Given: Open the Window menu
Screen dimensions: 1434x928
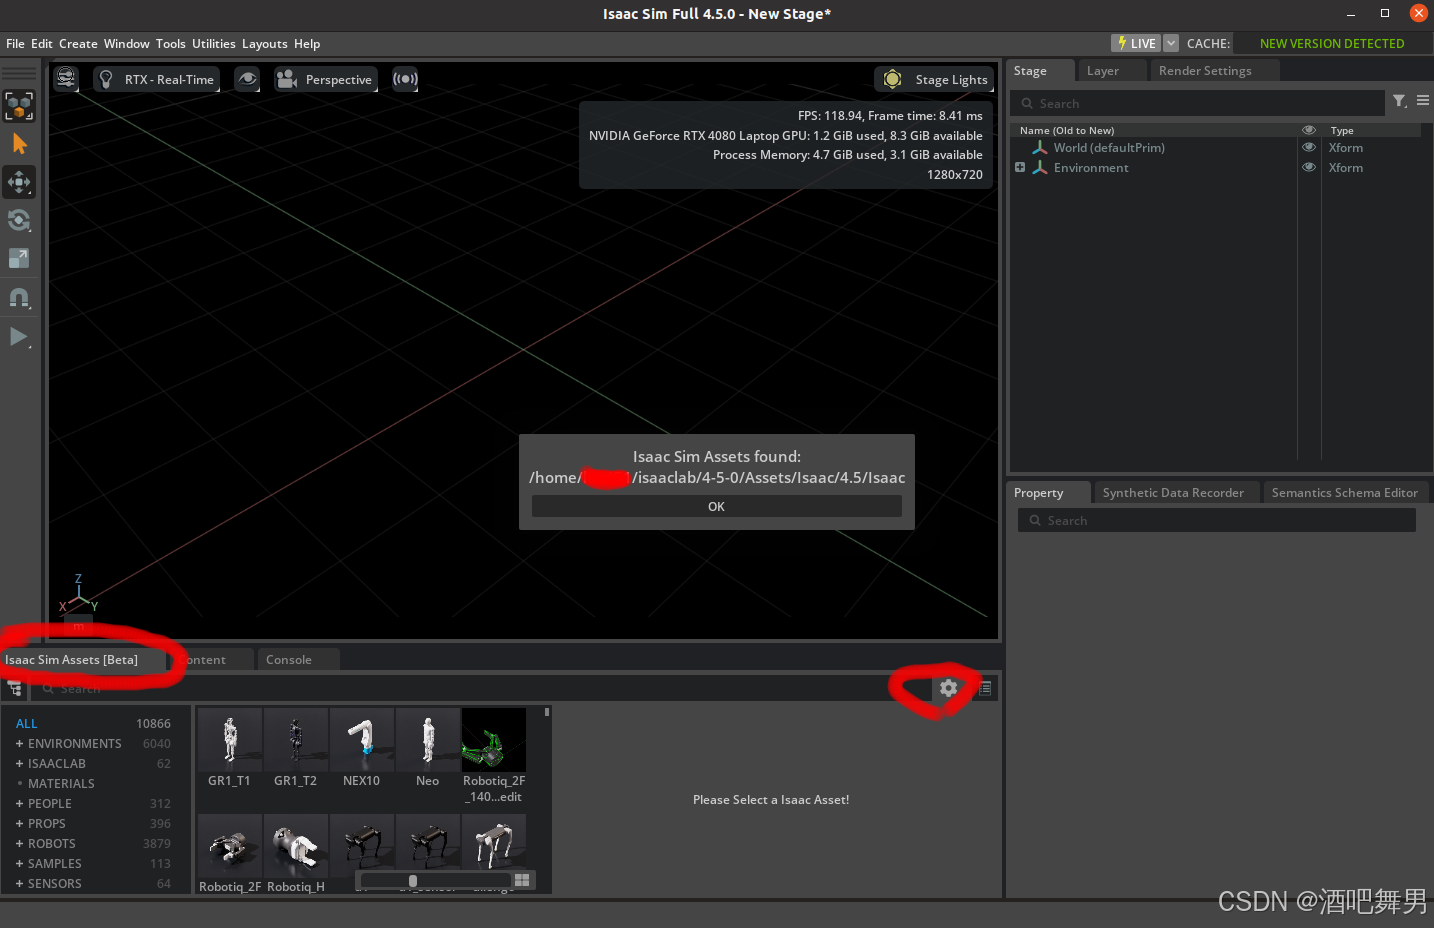Looking at the screenshot, I should [127, 44].
